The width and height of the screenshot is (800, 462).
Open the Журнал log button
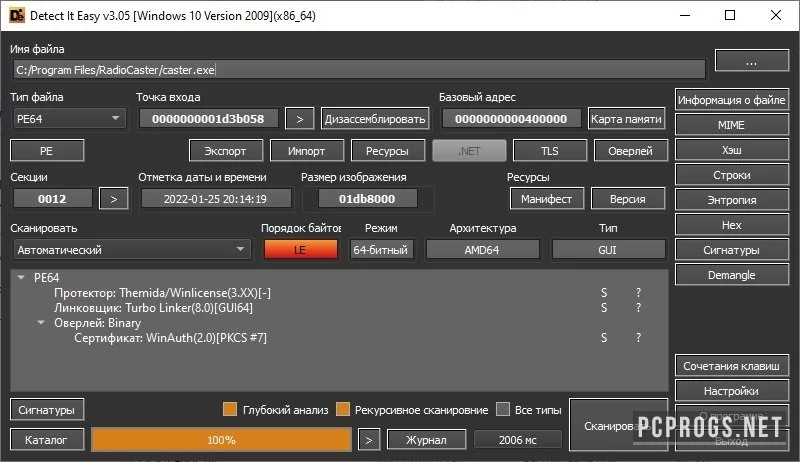click(427, 440)
